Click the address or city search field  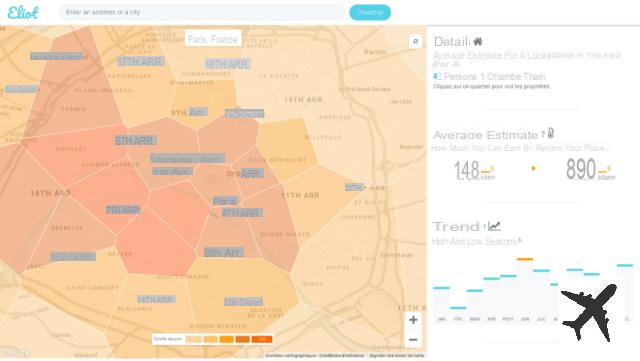[202, 12]
